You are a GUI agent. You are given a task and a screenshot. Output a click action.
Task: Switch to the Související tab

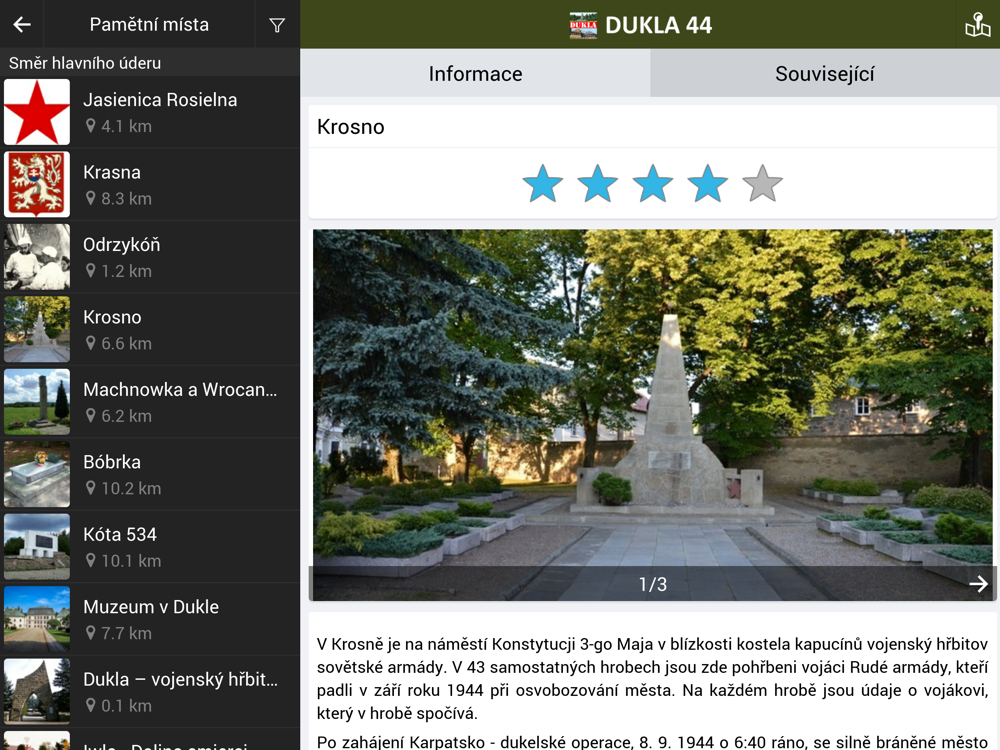pyautogui.click(x=825, y=73)
